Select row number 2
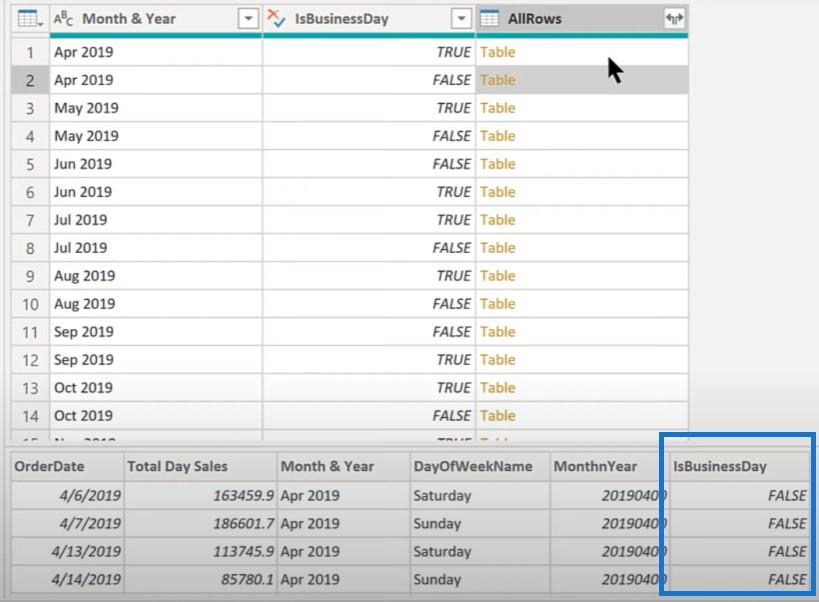This screenshot has height=602, width=819. (x=30, y=80)
